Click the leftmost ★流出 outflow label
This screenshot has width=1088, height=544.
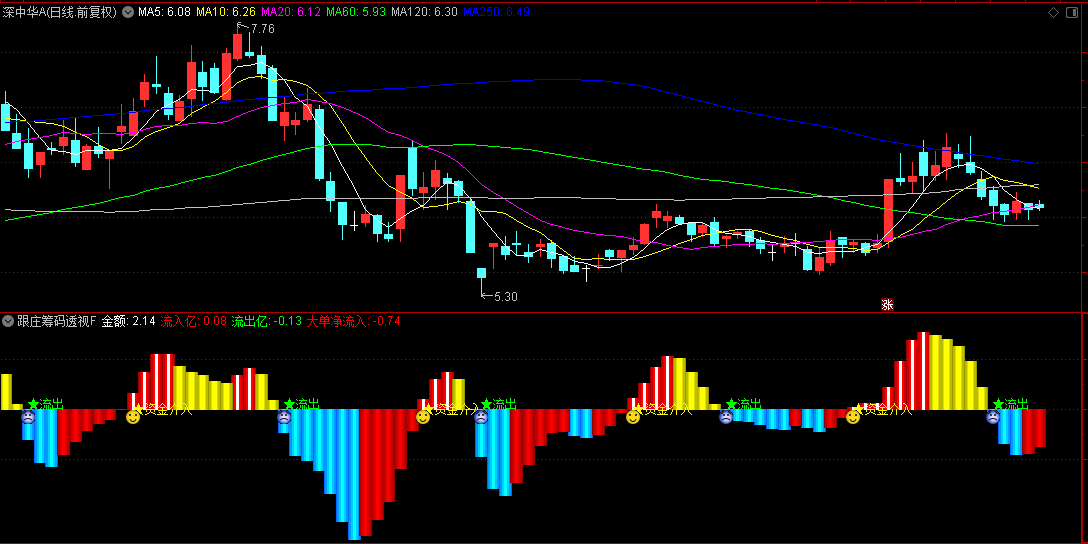point(46,404)
